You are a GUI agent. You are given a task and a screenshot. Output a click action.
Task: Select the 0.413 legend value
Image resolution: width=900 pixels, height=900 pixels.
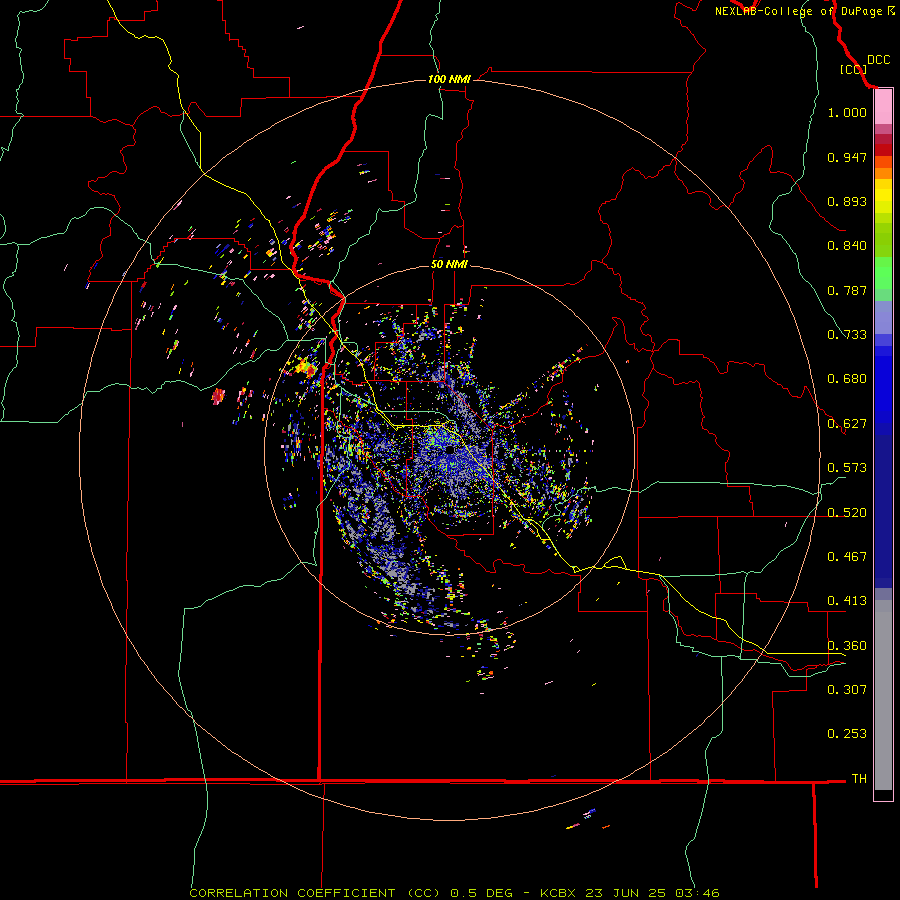[847, 601]
